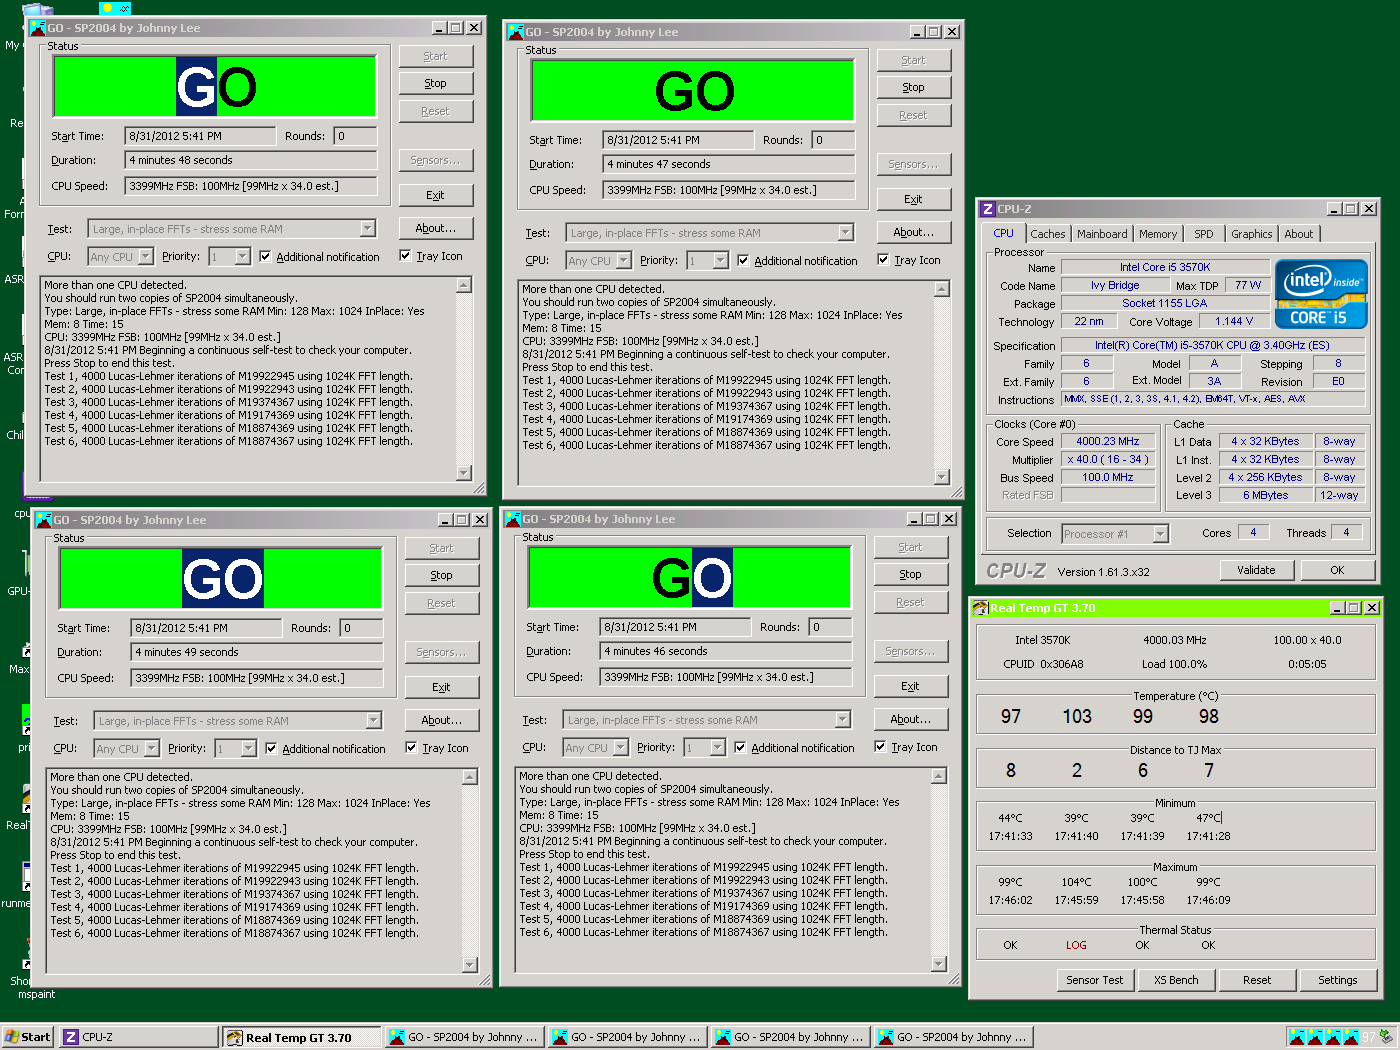The width and height of the screenshot is (1400, 1050).
Task: Click log scroll-down arrow in 47-second SP2004 window
Action: (942, 477)
